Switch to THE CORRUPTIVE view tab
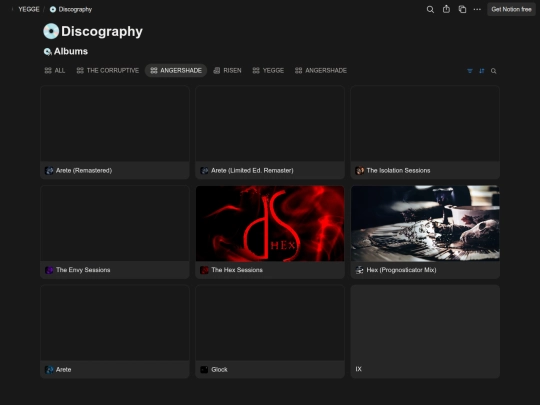Screen dimensions: 540x405 point(108,71)
